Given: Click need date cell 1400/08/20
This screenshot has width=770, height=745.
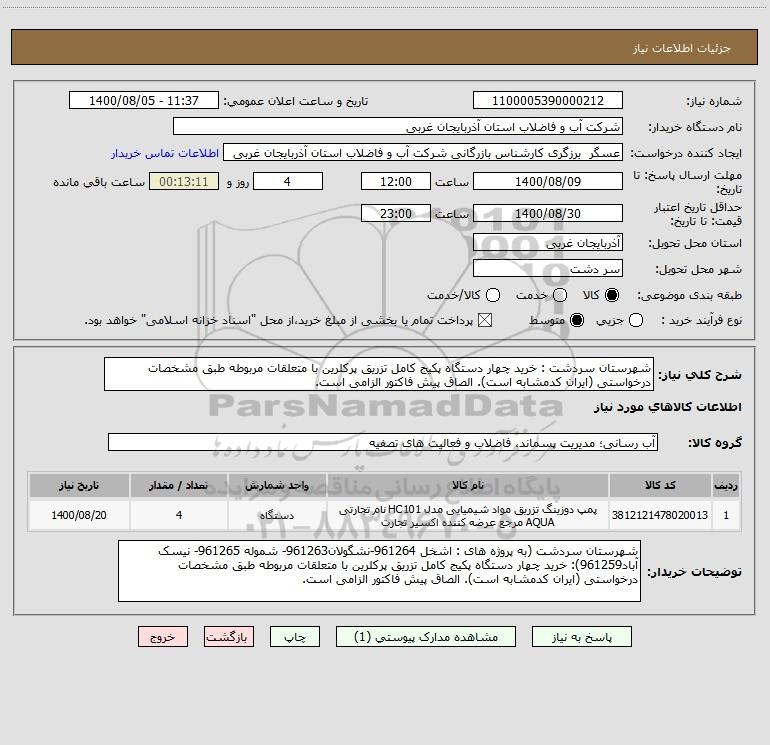Looking at the screenshot, I should pos(79,515).
